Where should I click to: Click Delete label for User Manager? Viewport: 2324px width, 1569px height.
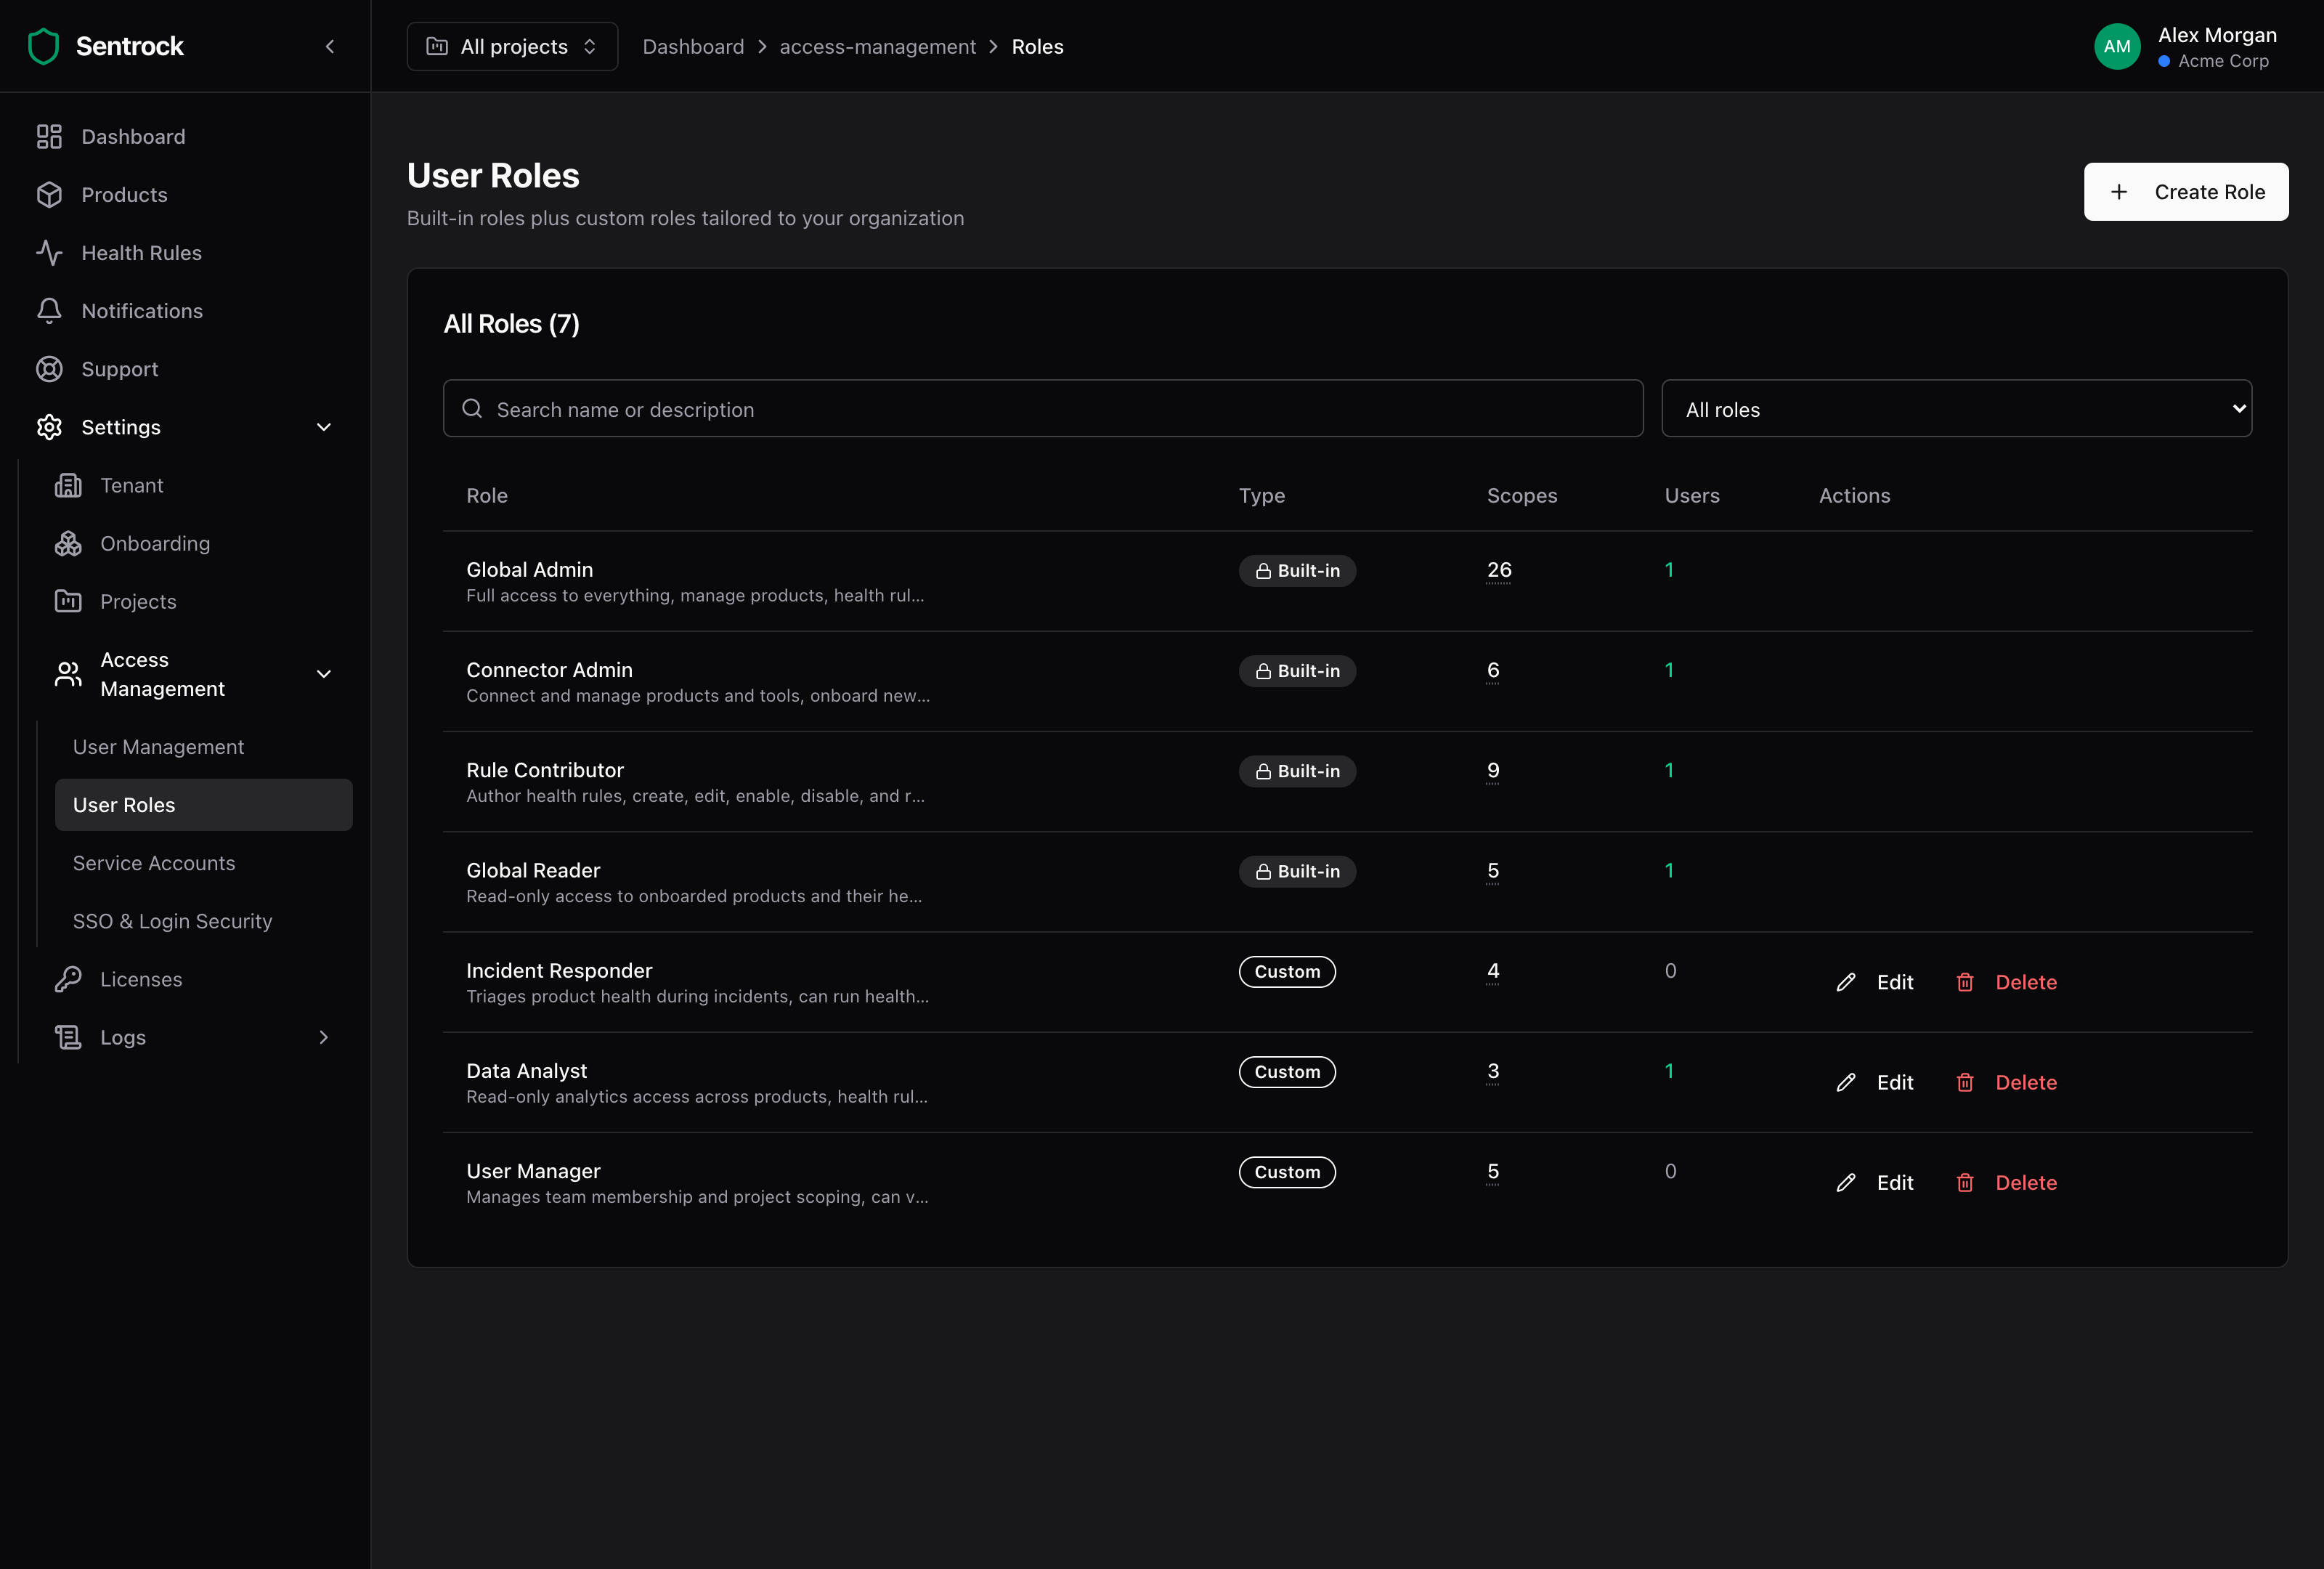click(2026, 1182)
